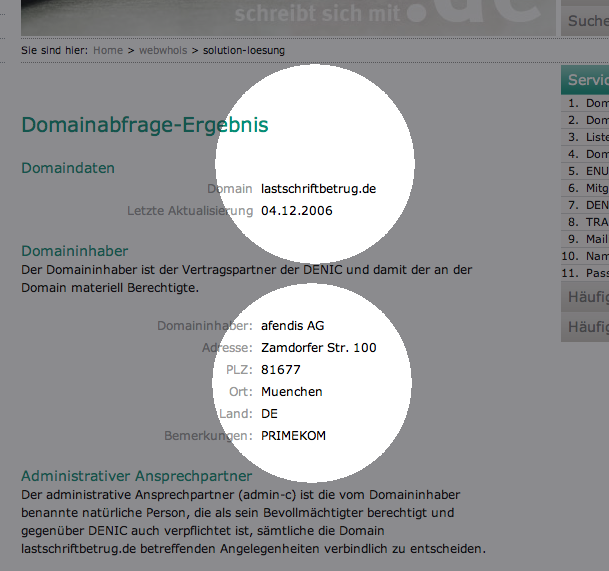Open Service menu item number 4

585,154
